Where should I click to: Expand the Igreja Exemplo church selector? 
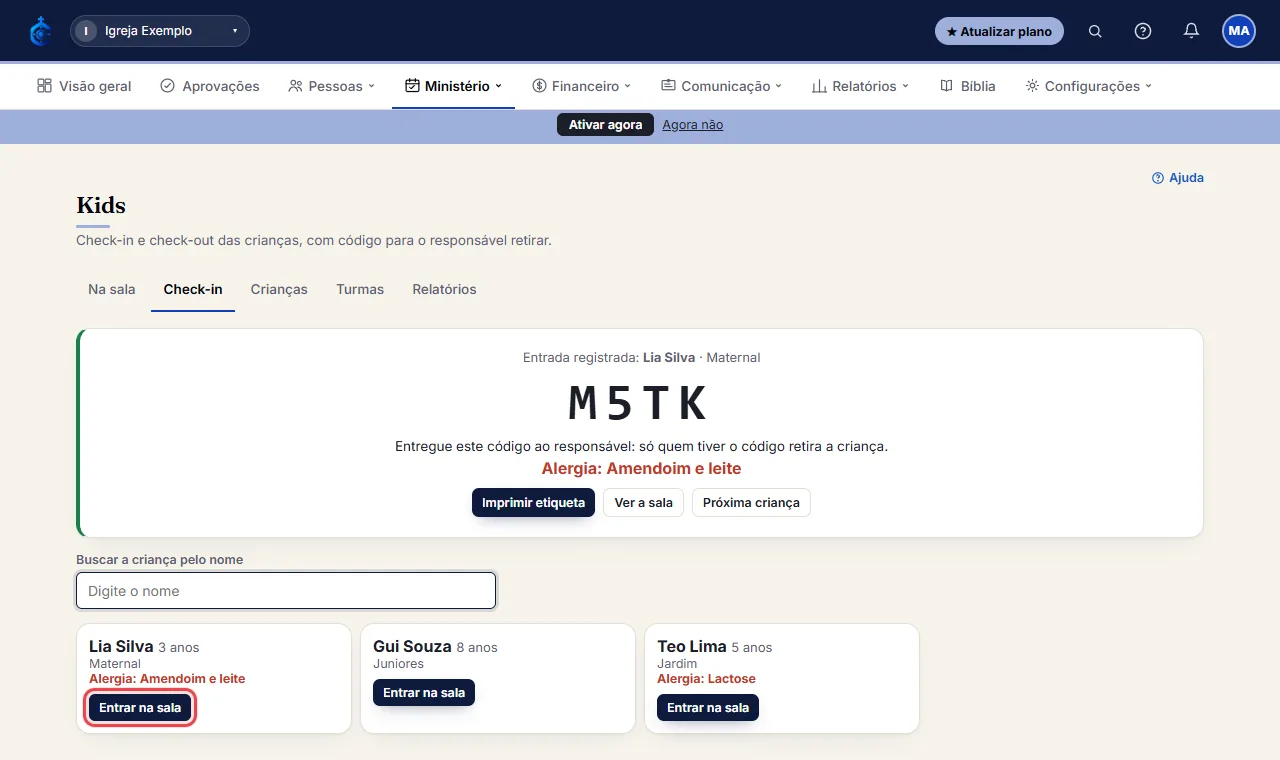(x=160, y=31)
